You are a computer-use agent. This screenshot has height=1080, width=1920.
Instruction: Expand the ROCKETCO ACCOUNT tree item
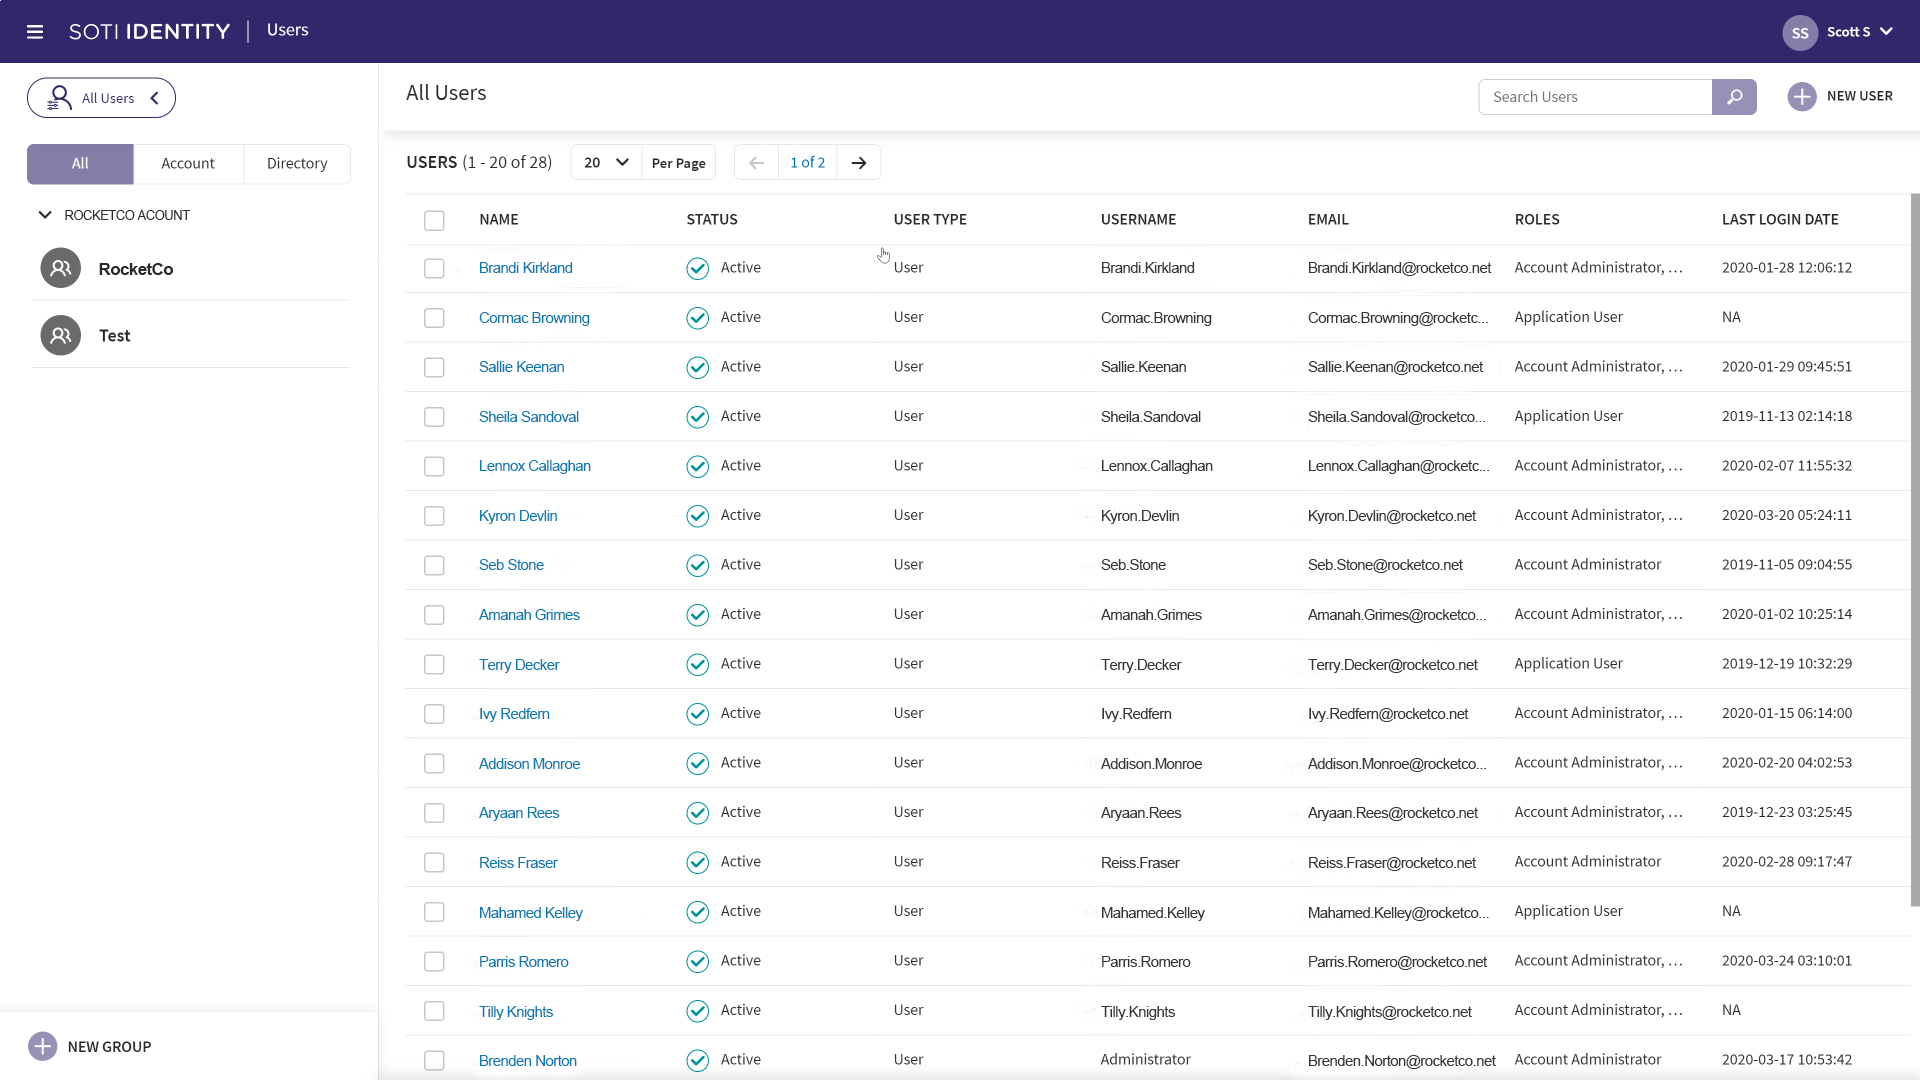[45, 214]
